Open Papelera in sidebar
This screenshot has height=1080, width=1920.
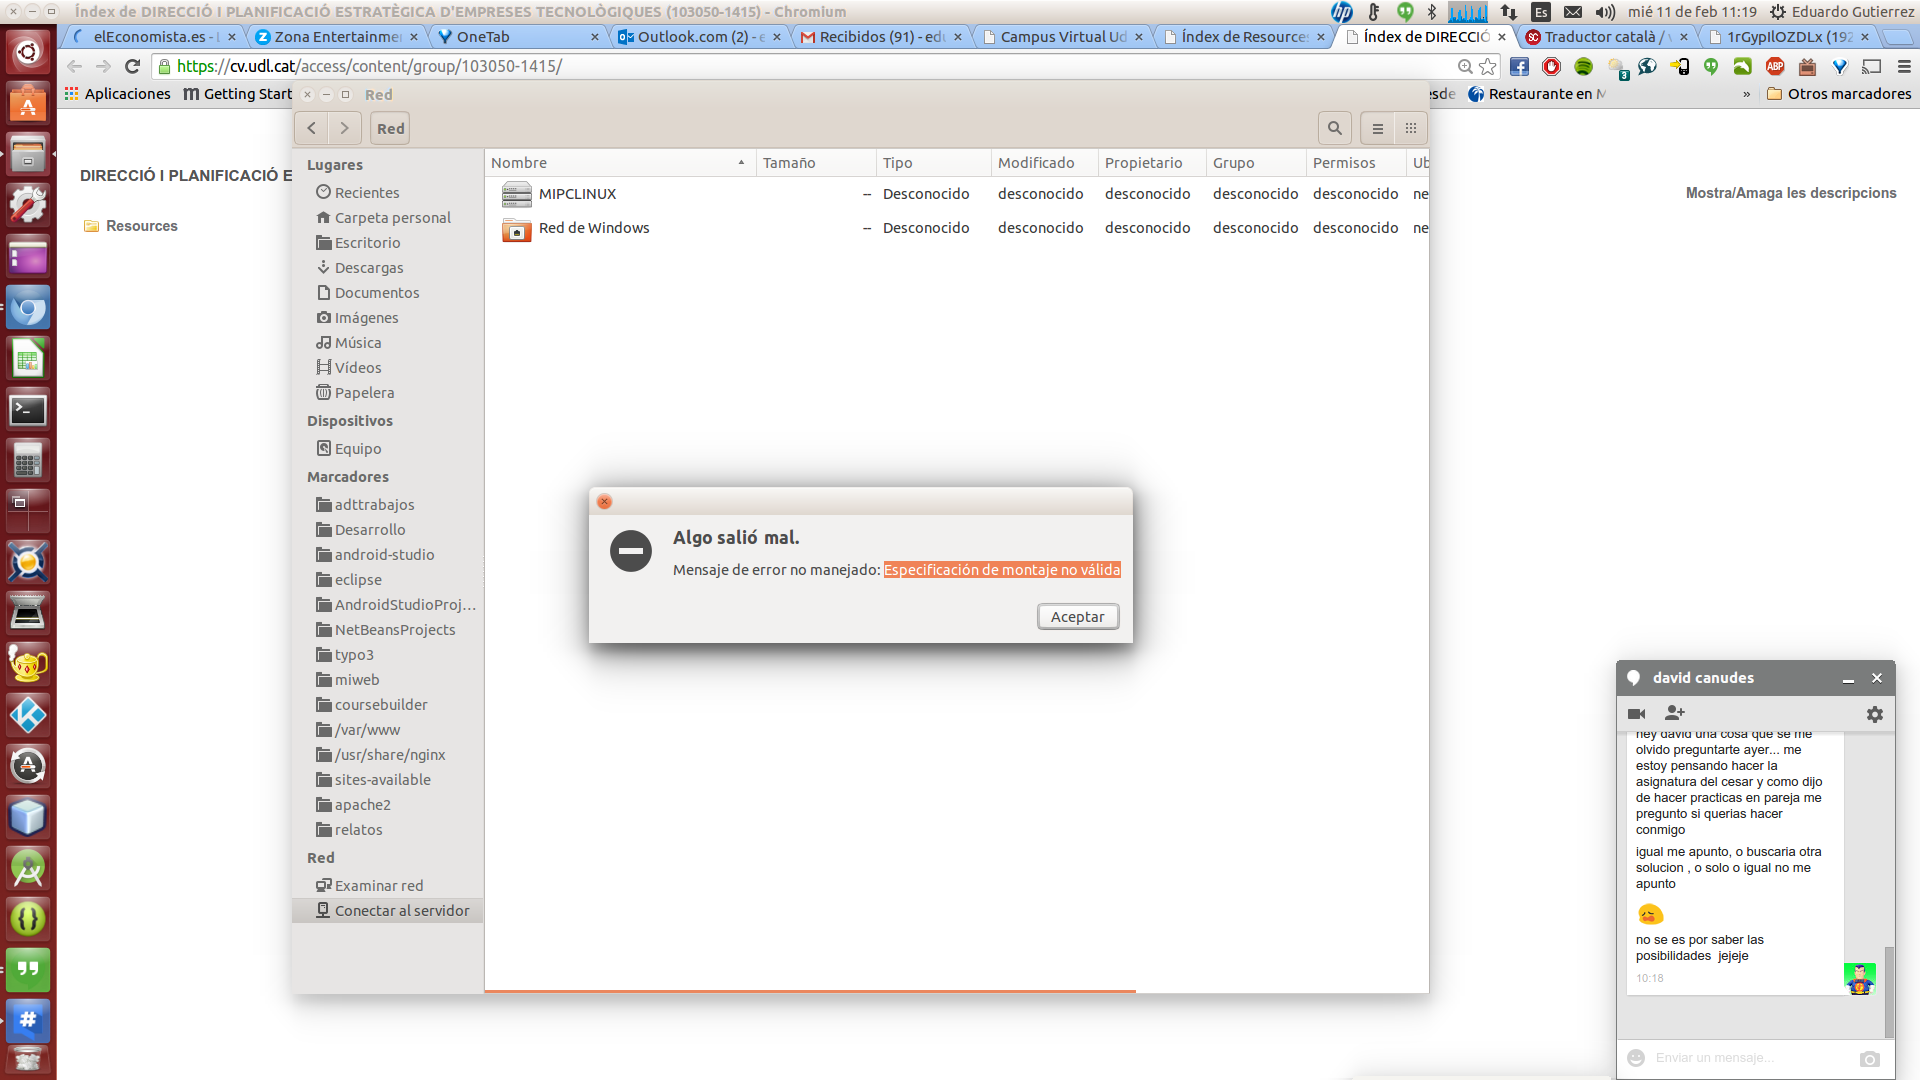[364, 393]
